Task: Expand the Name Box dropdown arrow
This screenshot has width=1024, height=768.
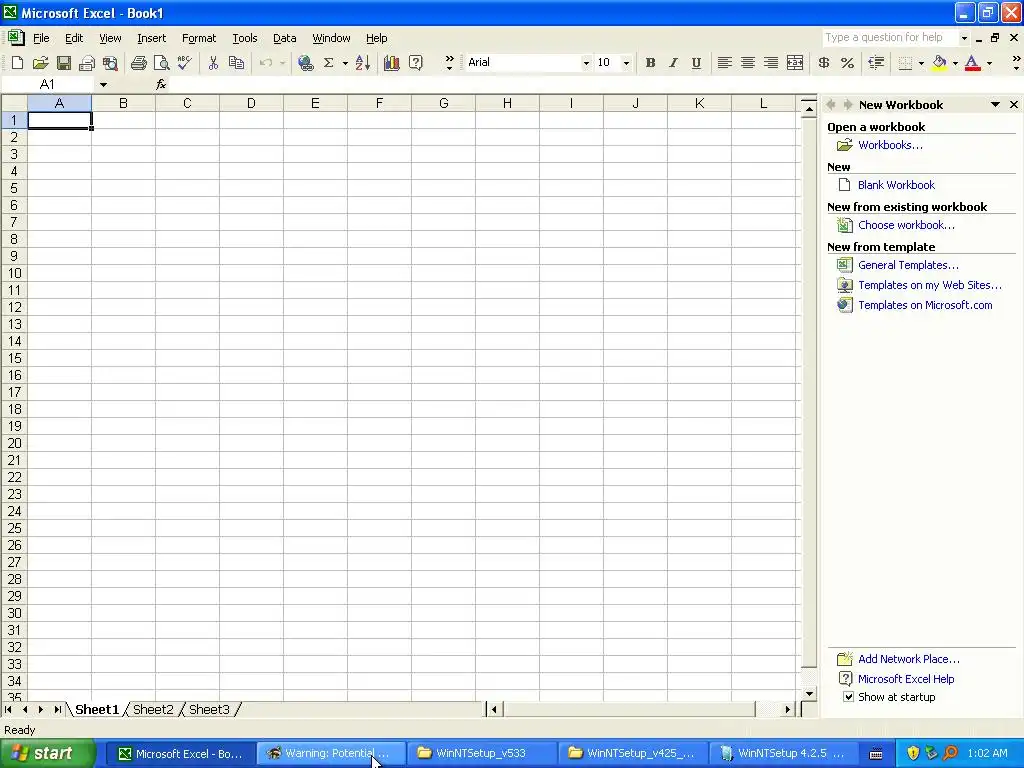Action: [x=103, y=85]
